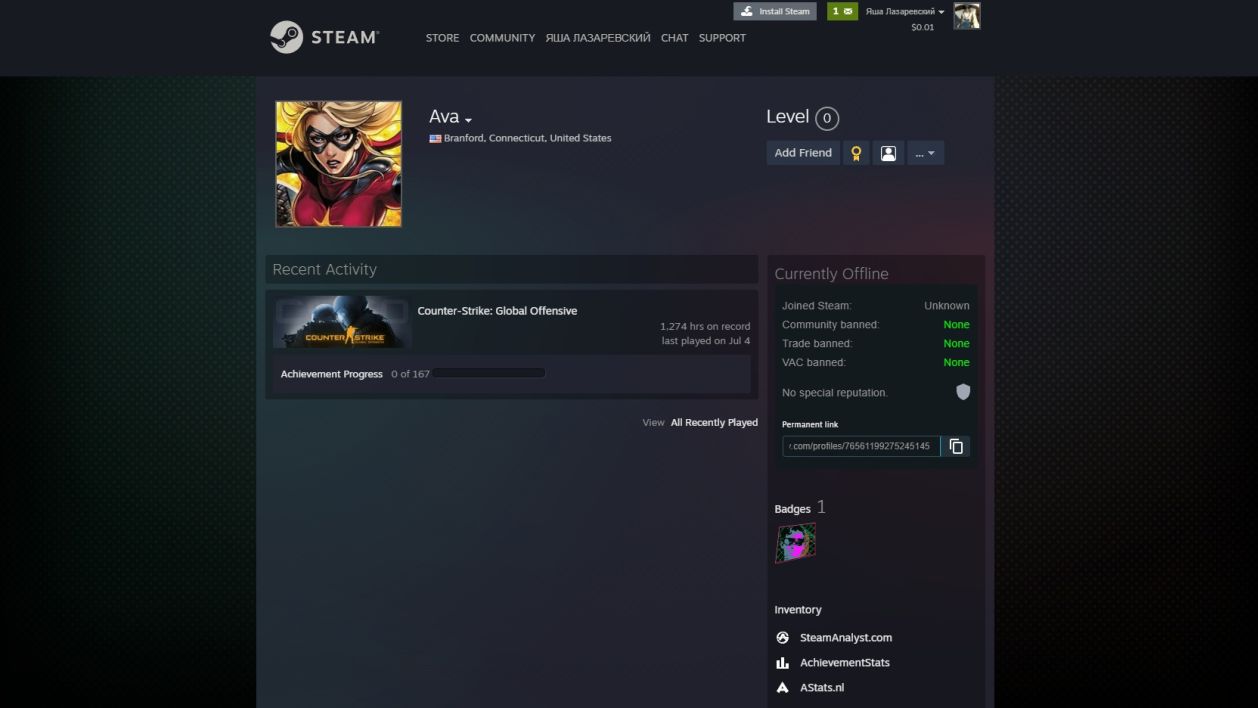The image size is (1258, 708).
Task: Click the Level 0 badge circle
Action: click(x=827, y=119)
